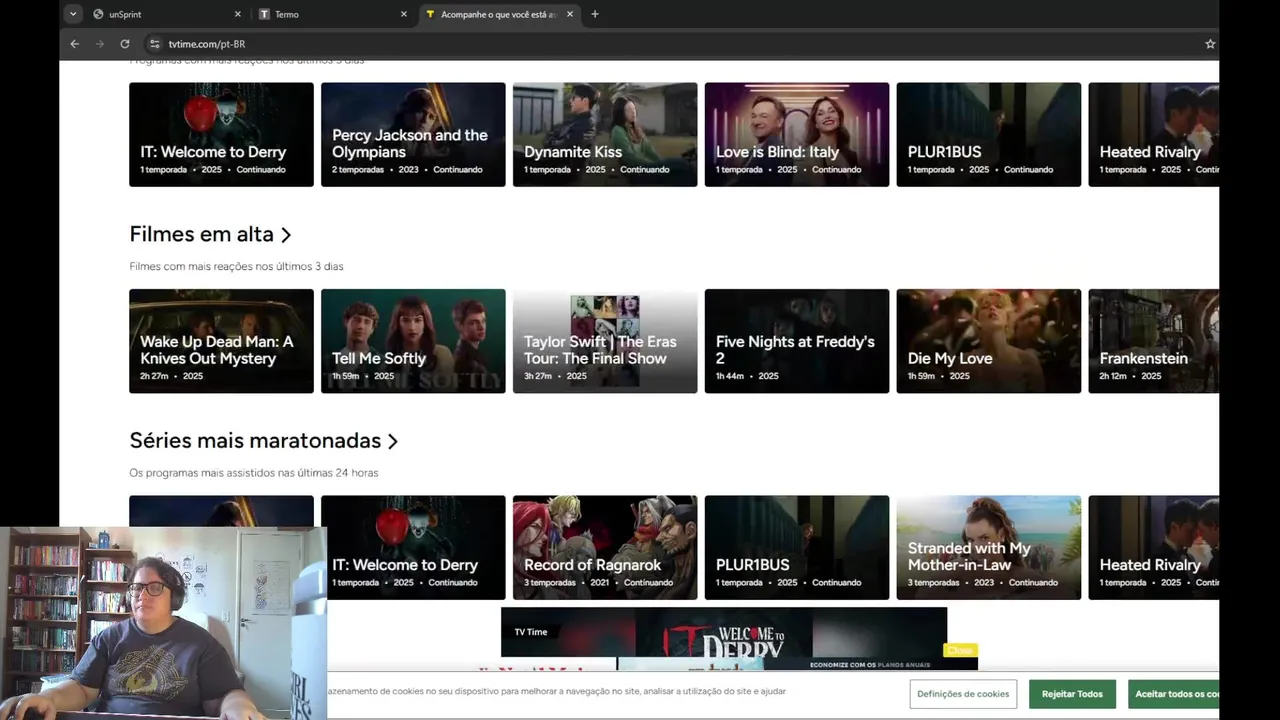Open Five Nights at Freddy's 2 card
The image size is (1280, 720).
pos(797,341)
